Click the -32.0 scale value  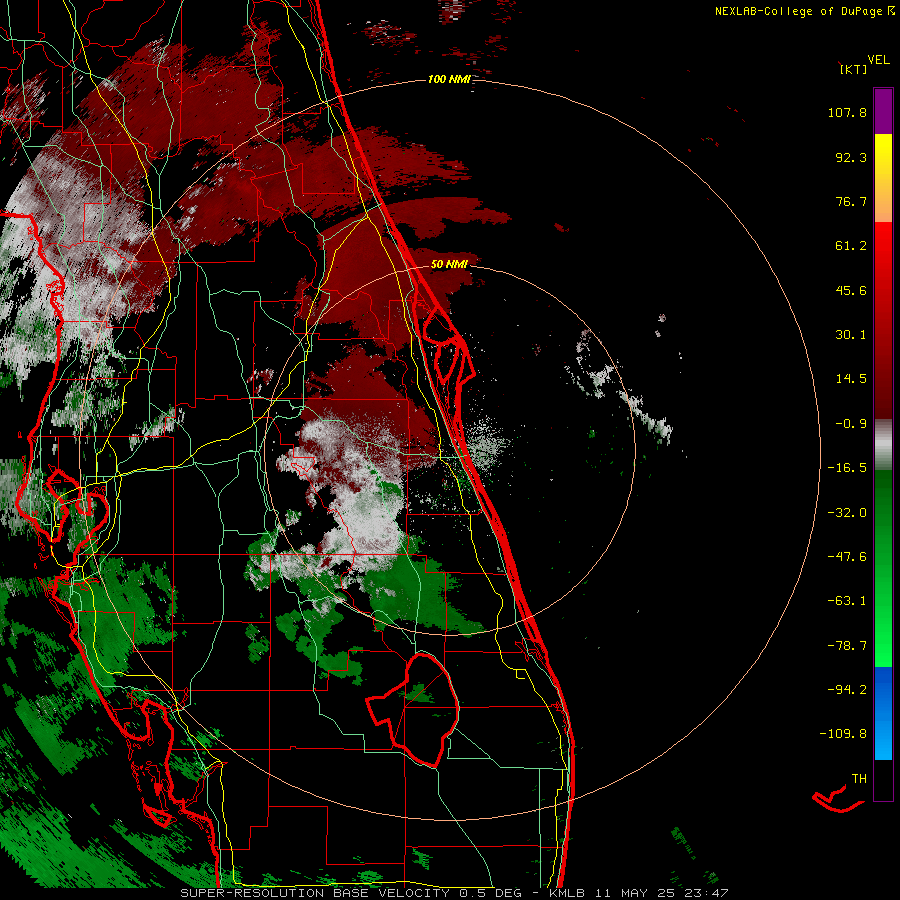pyautogui.click(x=847, y=513)
